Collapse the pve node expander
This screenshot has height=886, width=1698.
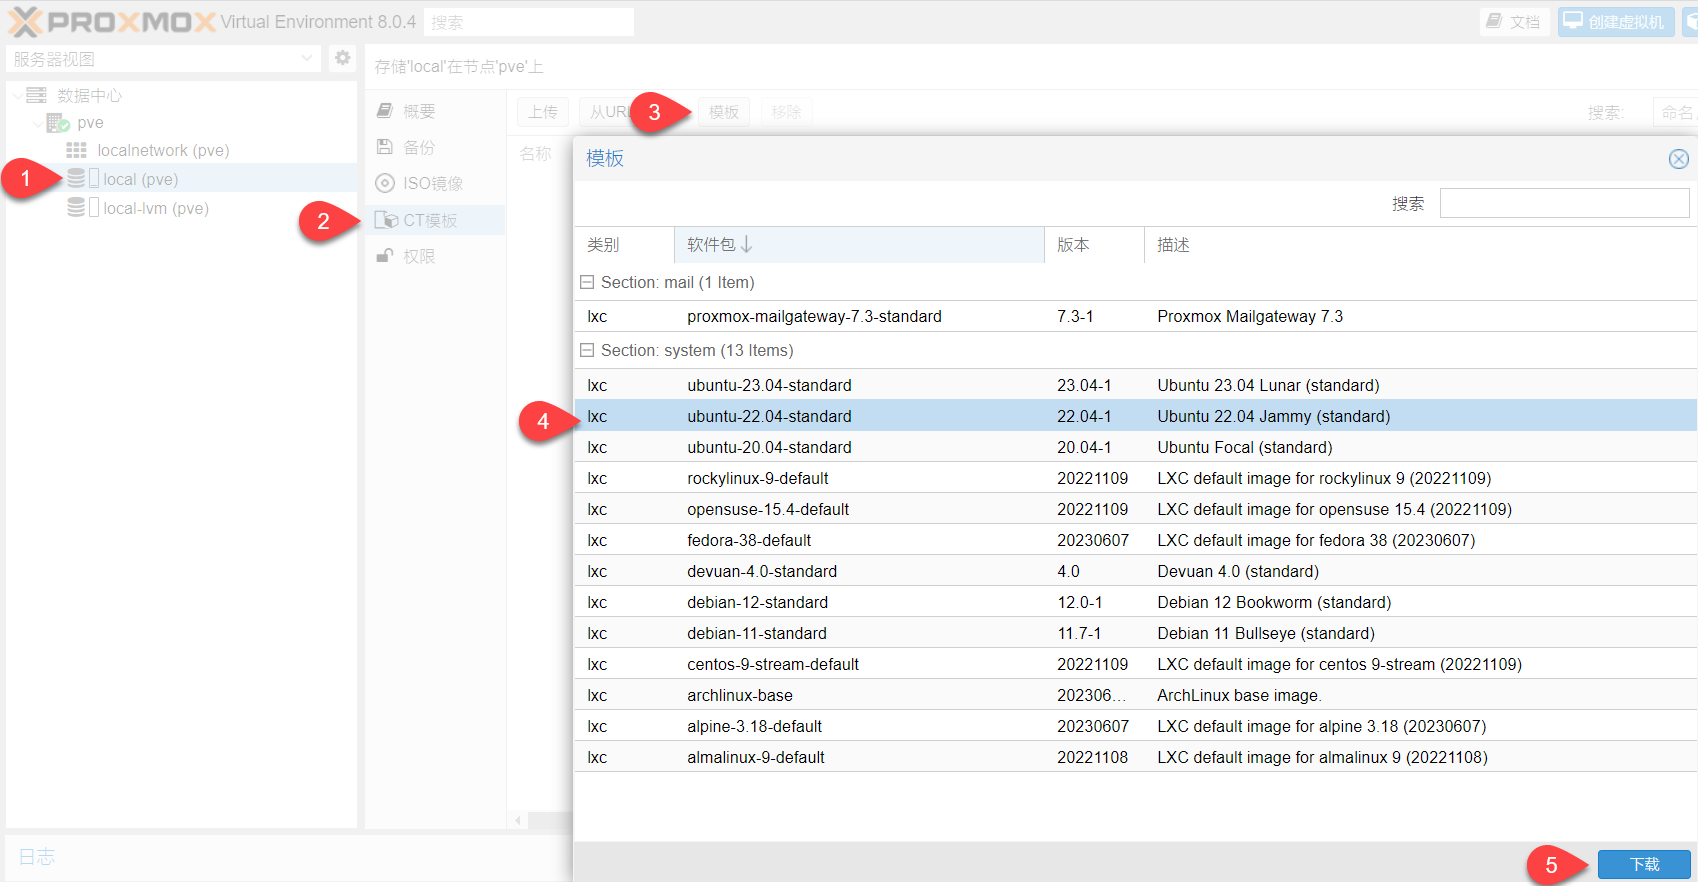coord(37,123)
